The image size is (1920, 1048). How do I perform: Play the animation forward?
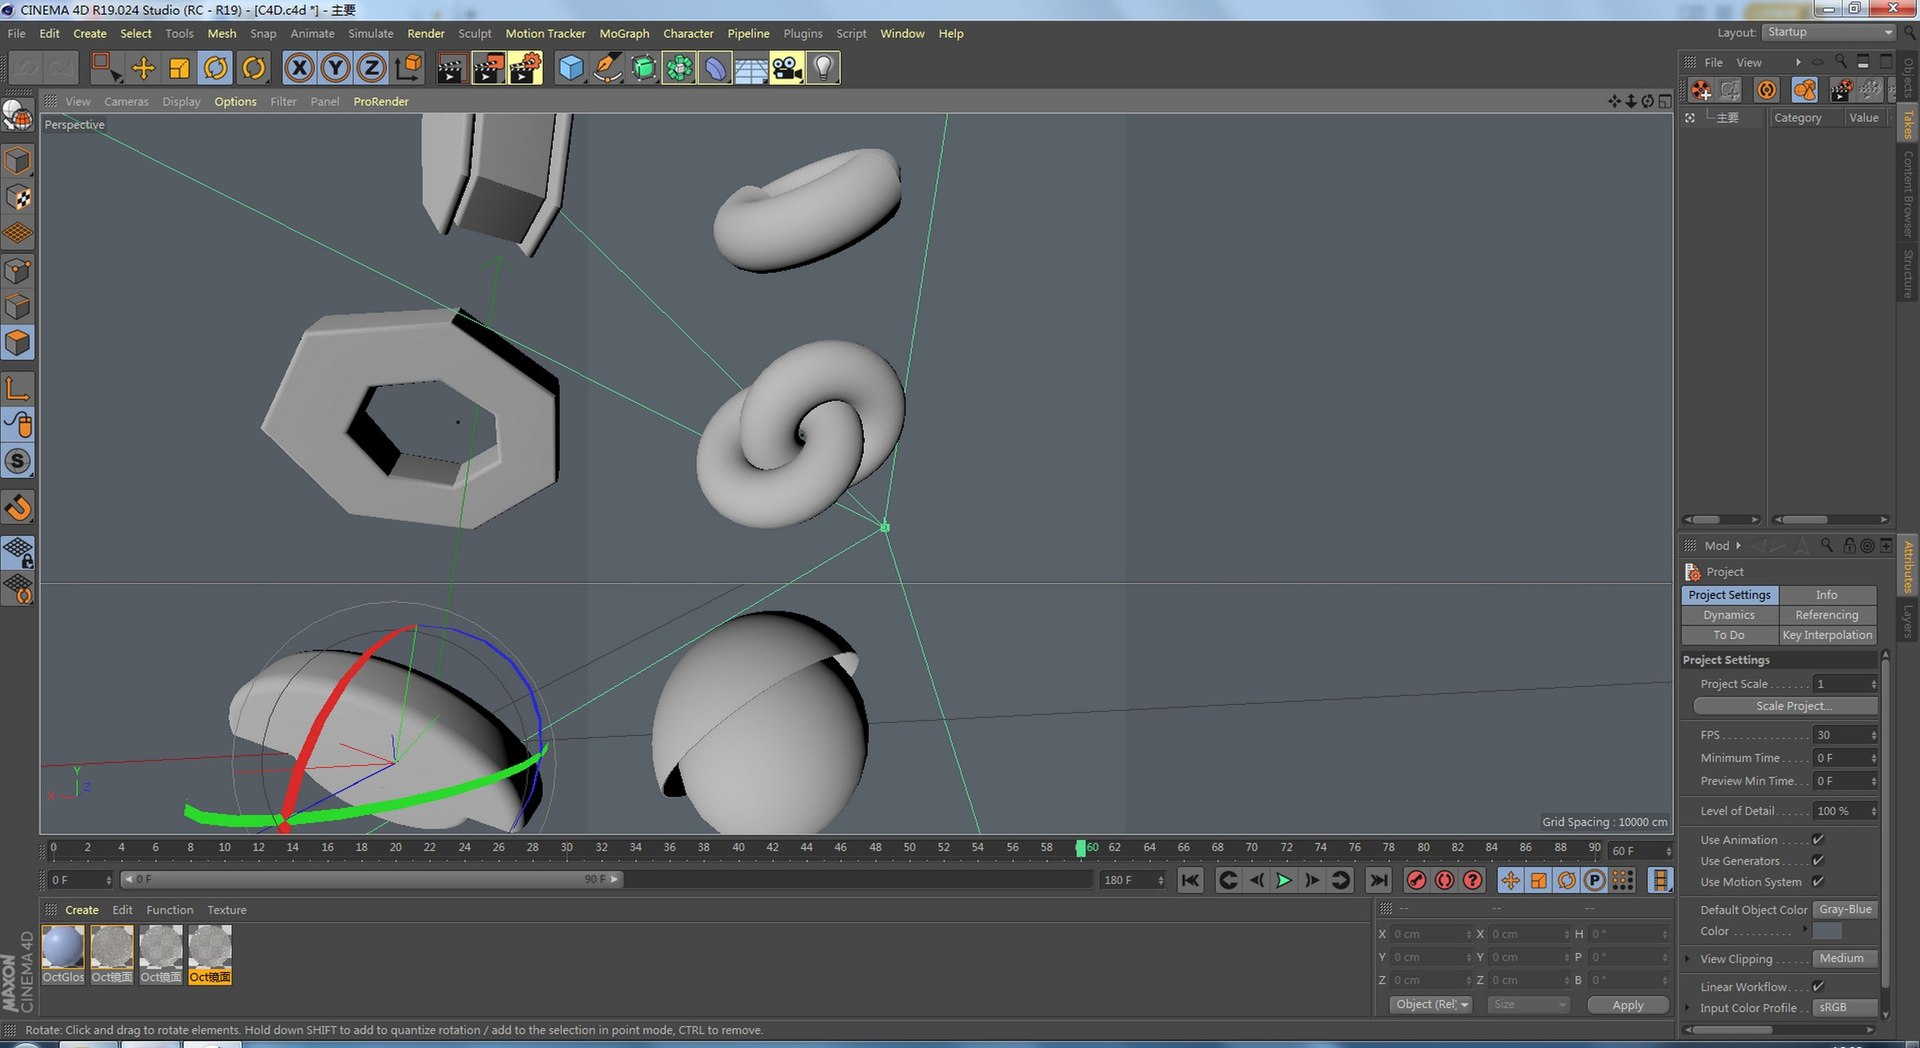pos(1284,880)
